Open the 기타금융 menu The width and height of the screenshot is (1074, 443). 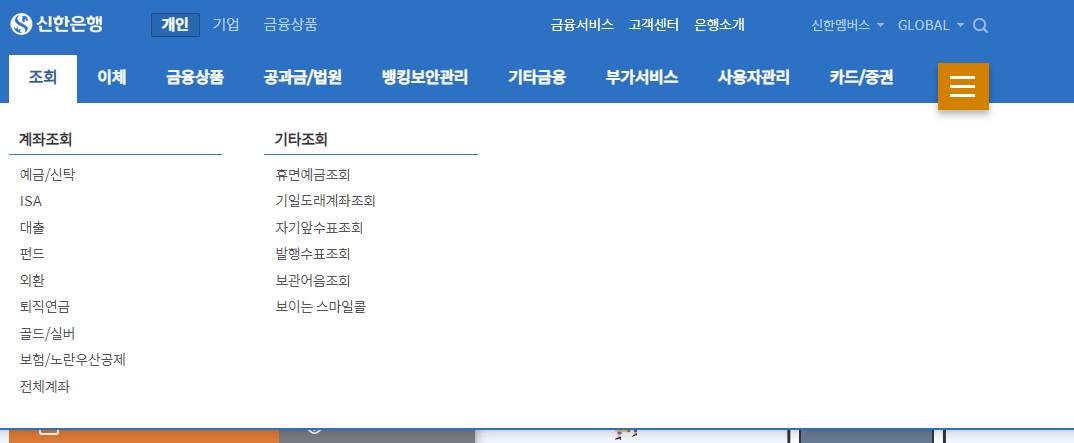tap(537, 78)
